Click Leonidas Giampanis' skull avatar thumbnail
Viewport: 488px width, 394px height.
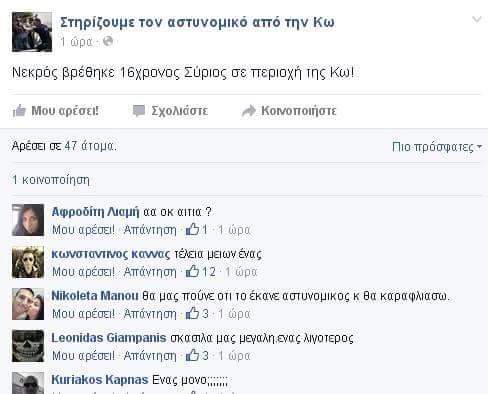(x=28, y=346)
